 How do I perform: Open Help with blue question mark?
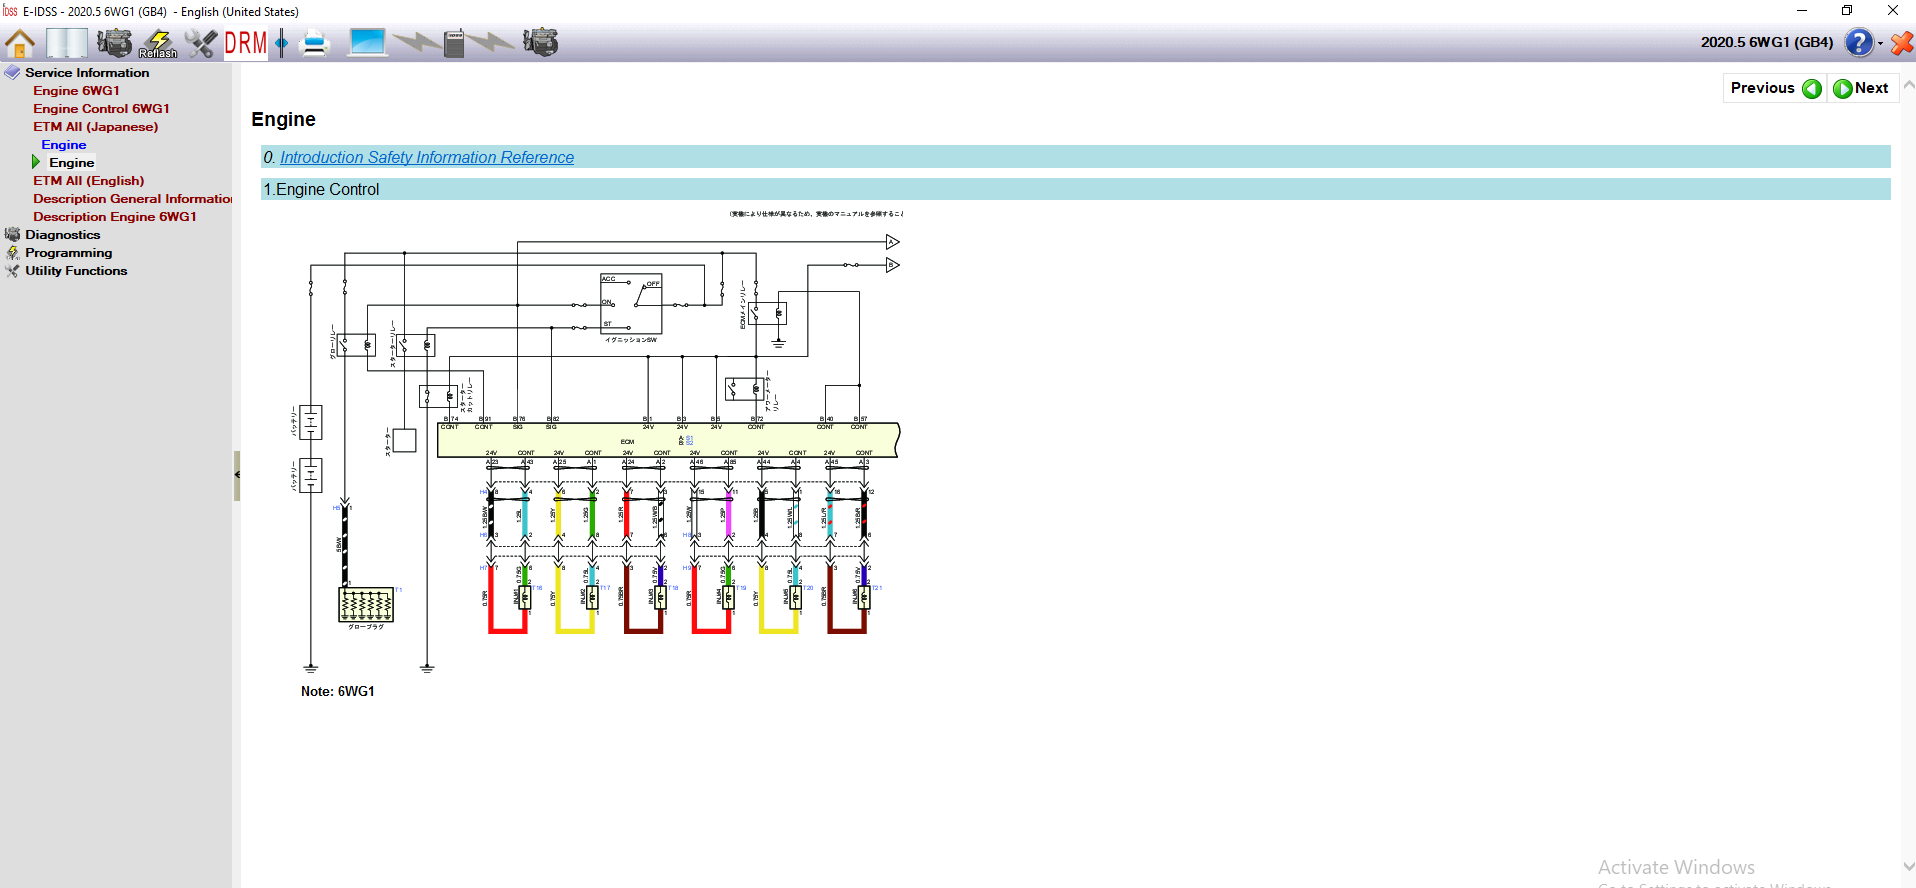pyautogui.click(x=1859, y=43)
